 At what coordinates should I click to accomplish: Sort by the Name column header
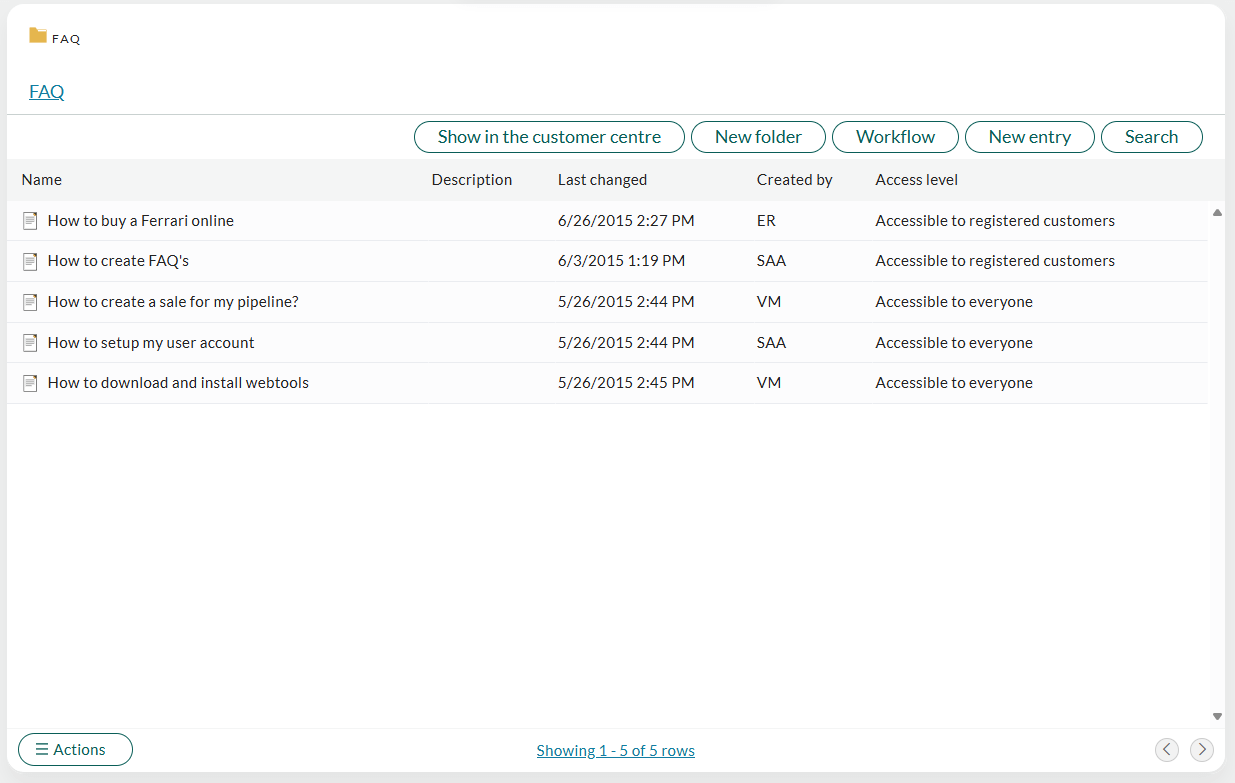(42, 180)
